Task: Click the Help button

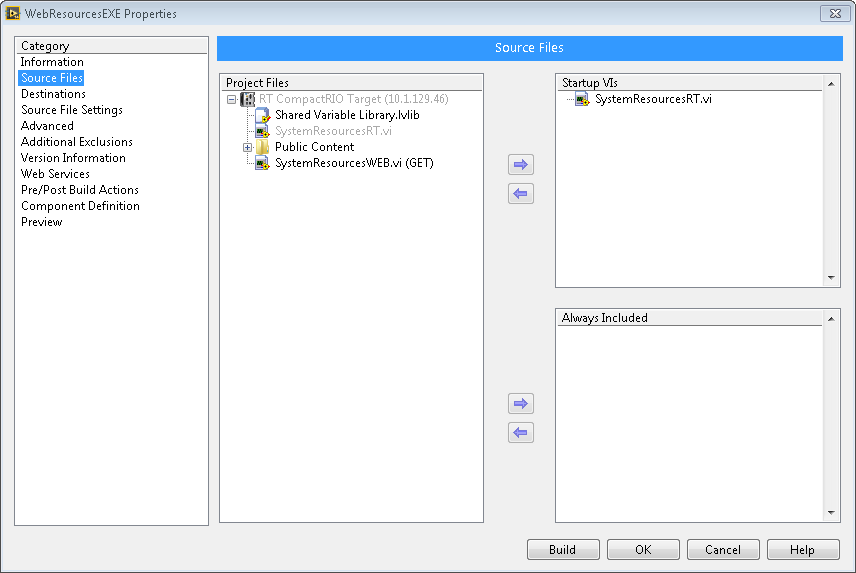Action: pyautogui.click(x=802, y=550)
